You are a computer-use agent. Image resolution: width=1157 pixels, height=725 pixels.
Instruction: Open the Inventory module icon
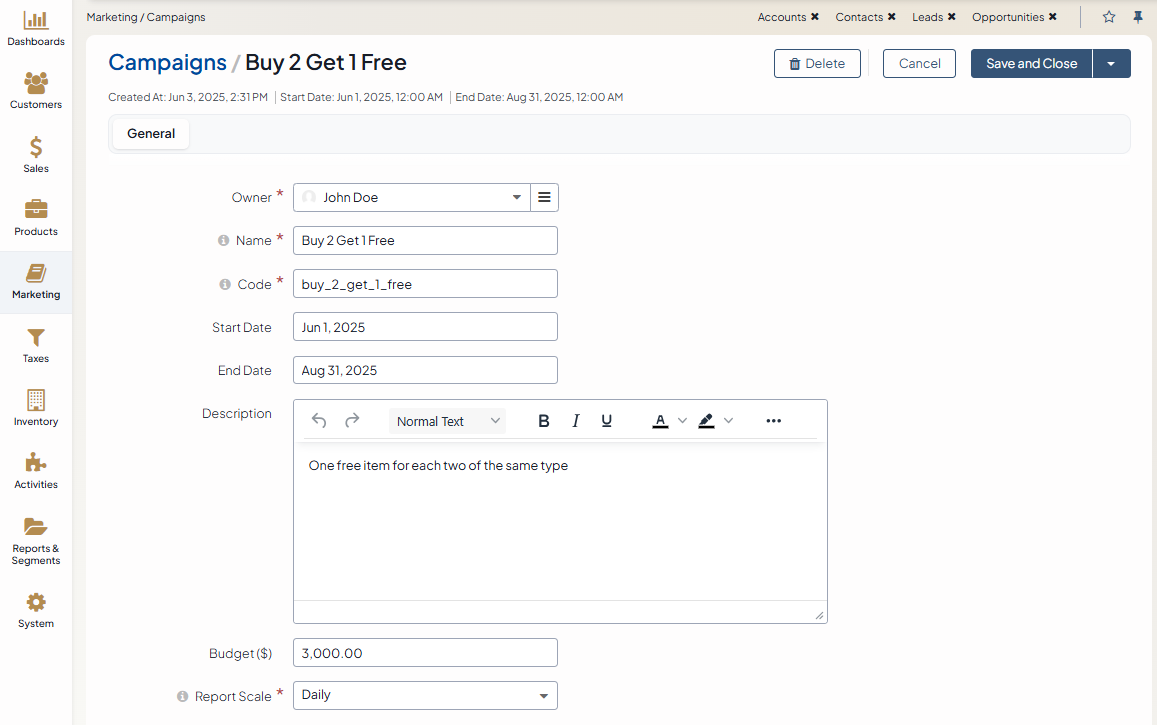tap(36, 401)
